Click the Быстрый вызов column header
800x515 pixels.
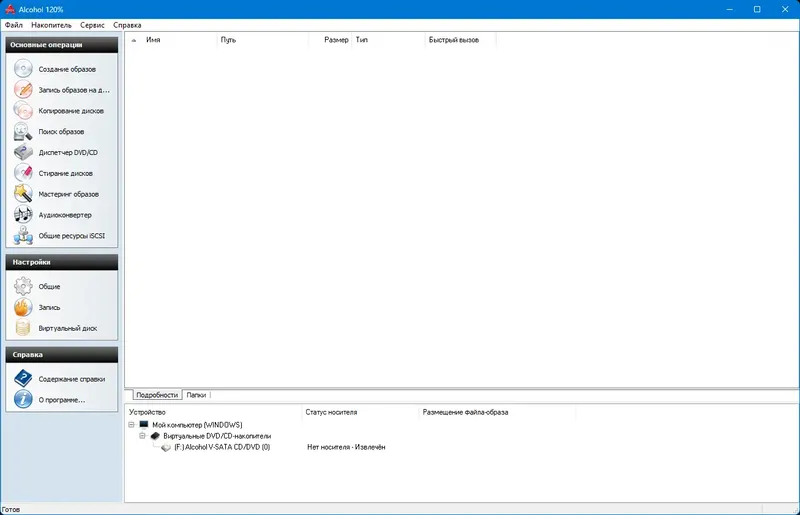point(460,40)
